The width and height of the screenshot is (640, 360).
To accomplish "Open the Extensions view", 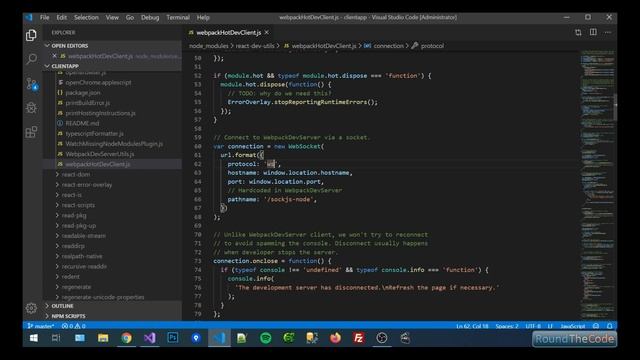I will [31, 132].
